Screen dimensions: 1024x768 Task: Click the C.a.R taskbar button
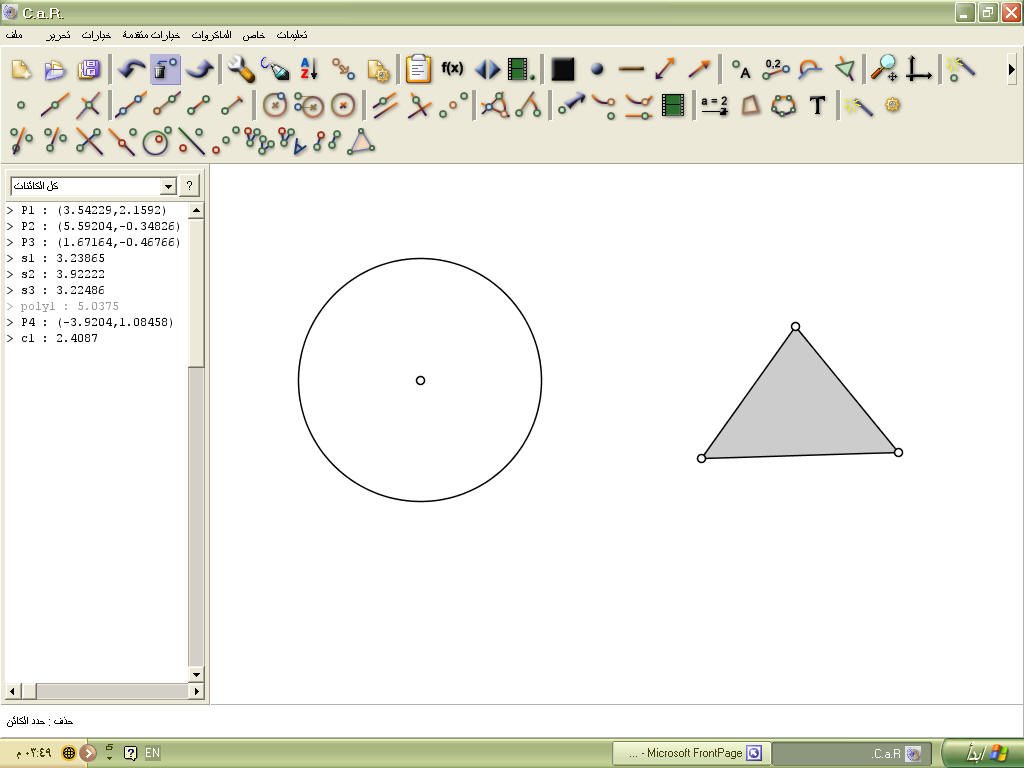point(852,753)
